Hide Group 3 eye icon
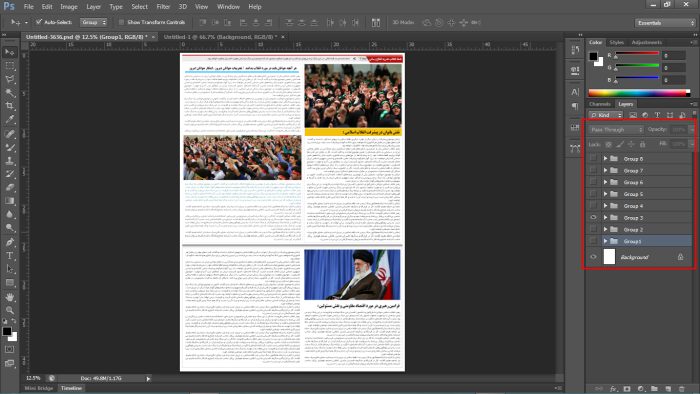 point(593,218)
